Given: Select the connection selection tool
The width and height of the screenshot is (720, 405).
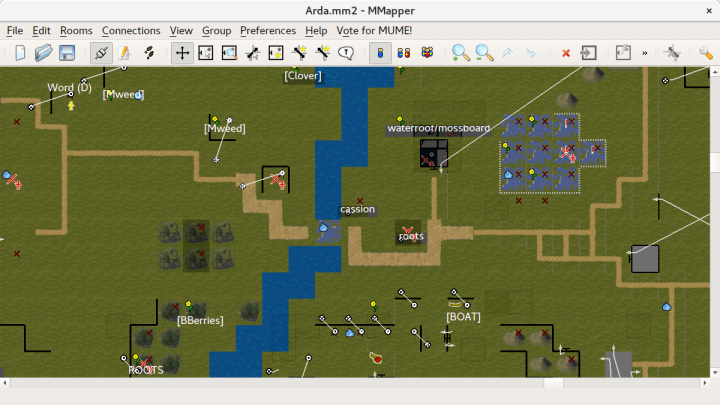Looking at the screenshot, I should click(x=253, y=53).
